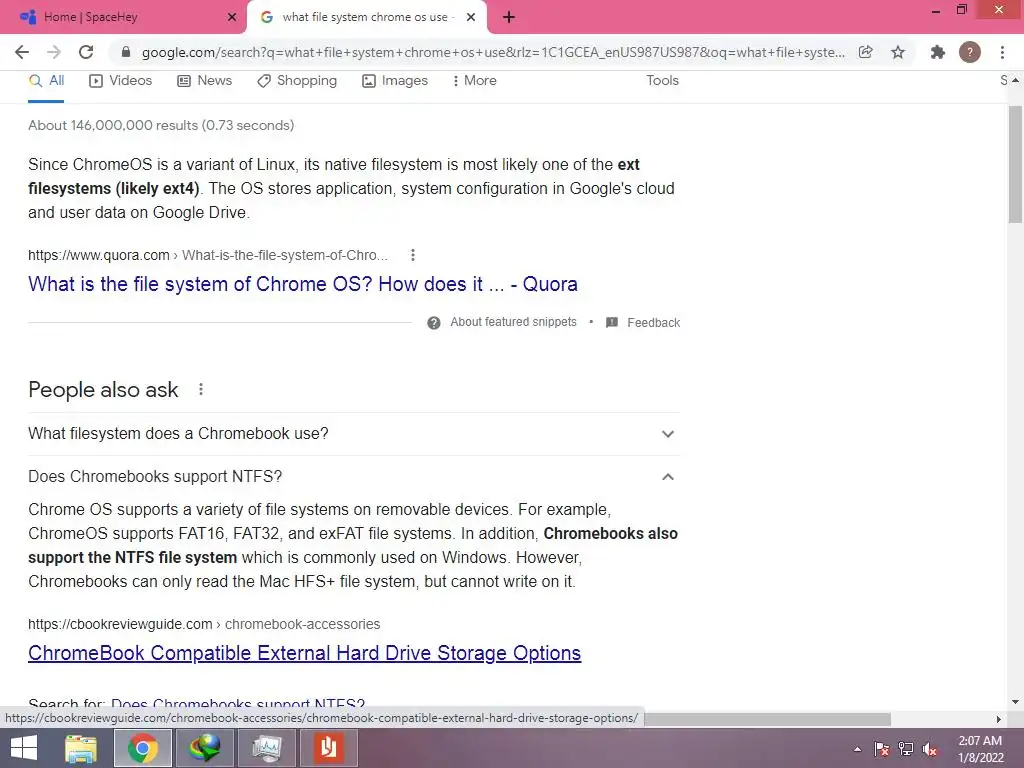The height and width of the screenshot is (768, 1024).
Task: Switch to the Home | SpaceHey tab
Action: pos(123,18)
